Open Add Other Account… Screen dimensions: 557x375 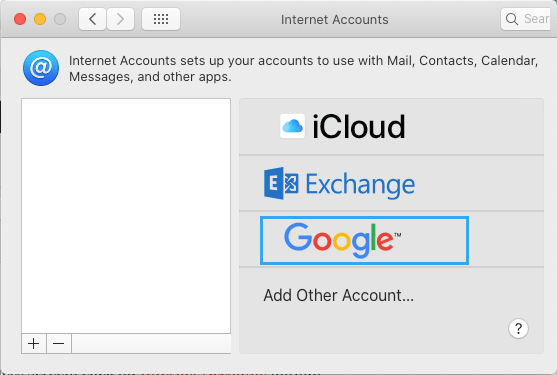(x=339, y=295)
